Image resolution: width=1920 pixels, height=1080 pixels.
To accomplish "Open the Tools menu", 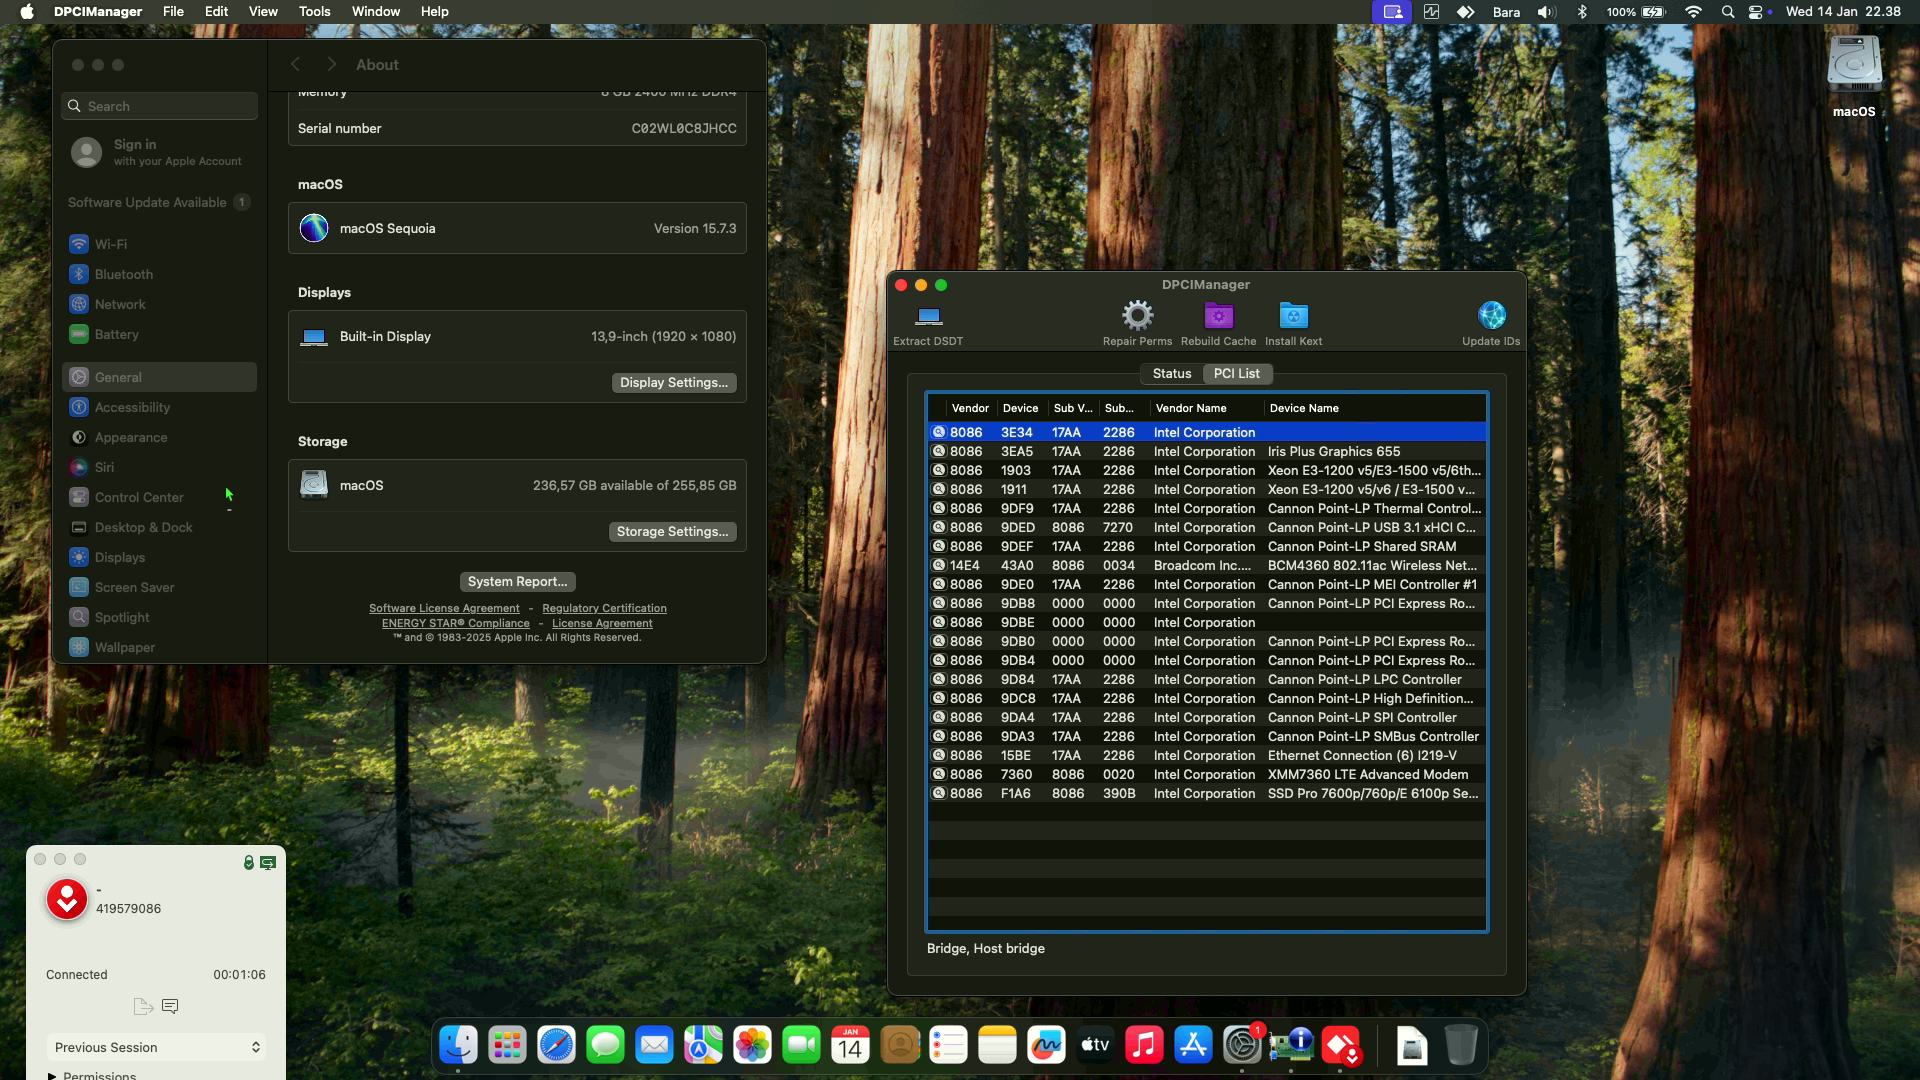I will point(314,11).
